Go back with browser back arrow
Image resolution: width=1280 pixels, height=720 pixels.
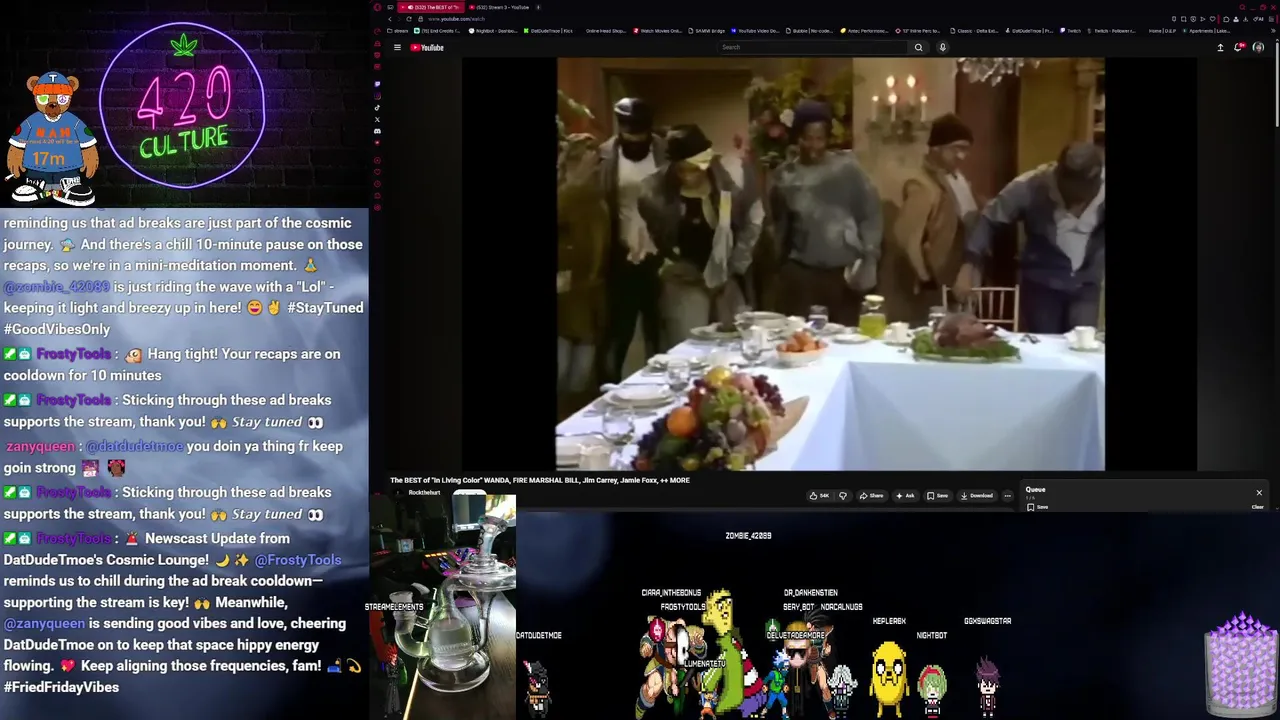[390, 19]
